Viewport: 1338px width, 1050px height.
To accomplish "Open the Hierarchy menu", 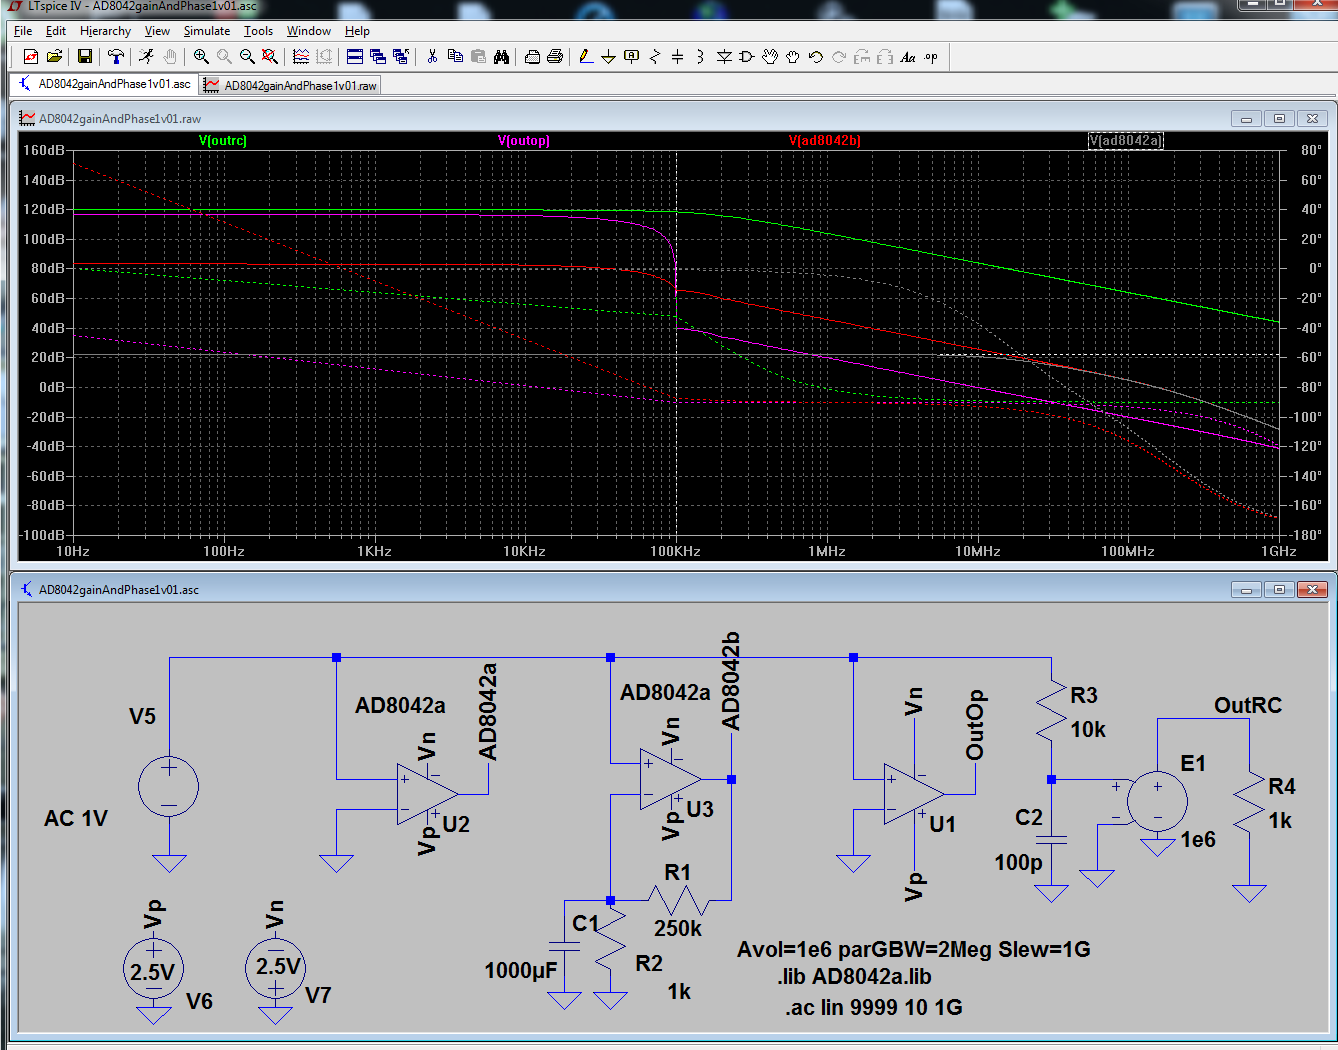I will (x=105, y=31).
